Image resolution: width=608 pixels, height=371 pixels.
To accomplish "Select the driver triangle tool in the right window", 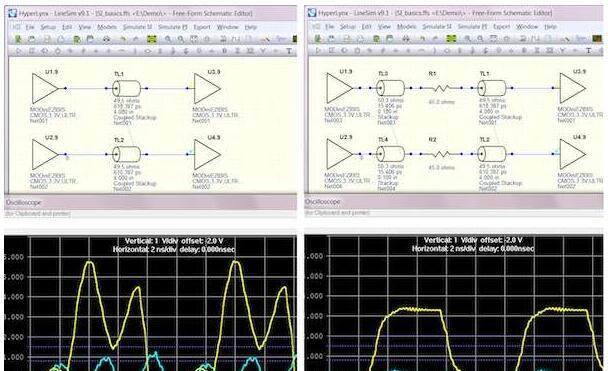I will [318, 50].
